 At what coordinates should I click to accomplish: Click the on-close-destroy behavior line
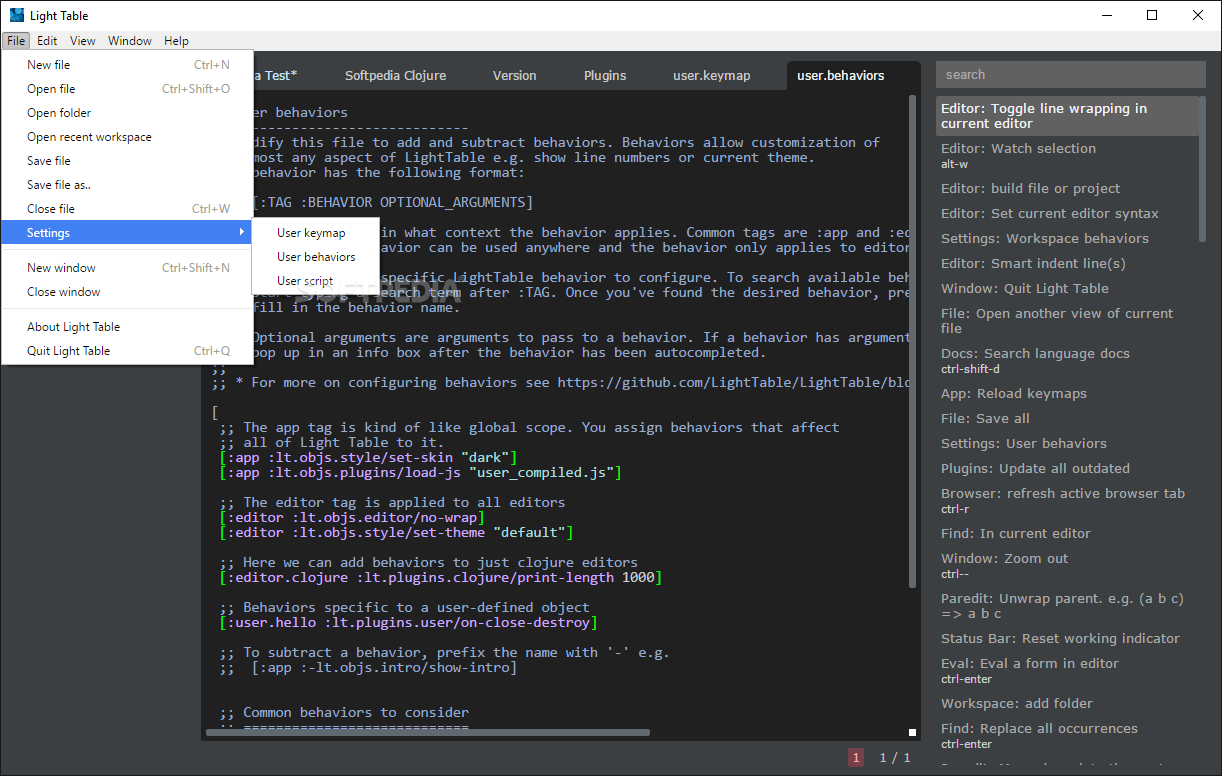[x=408, y=622]
